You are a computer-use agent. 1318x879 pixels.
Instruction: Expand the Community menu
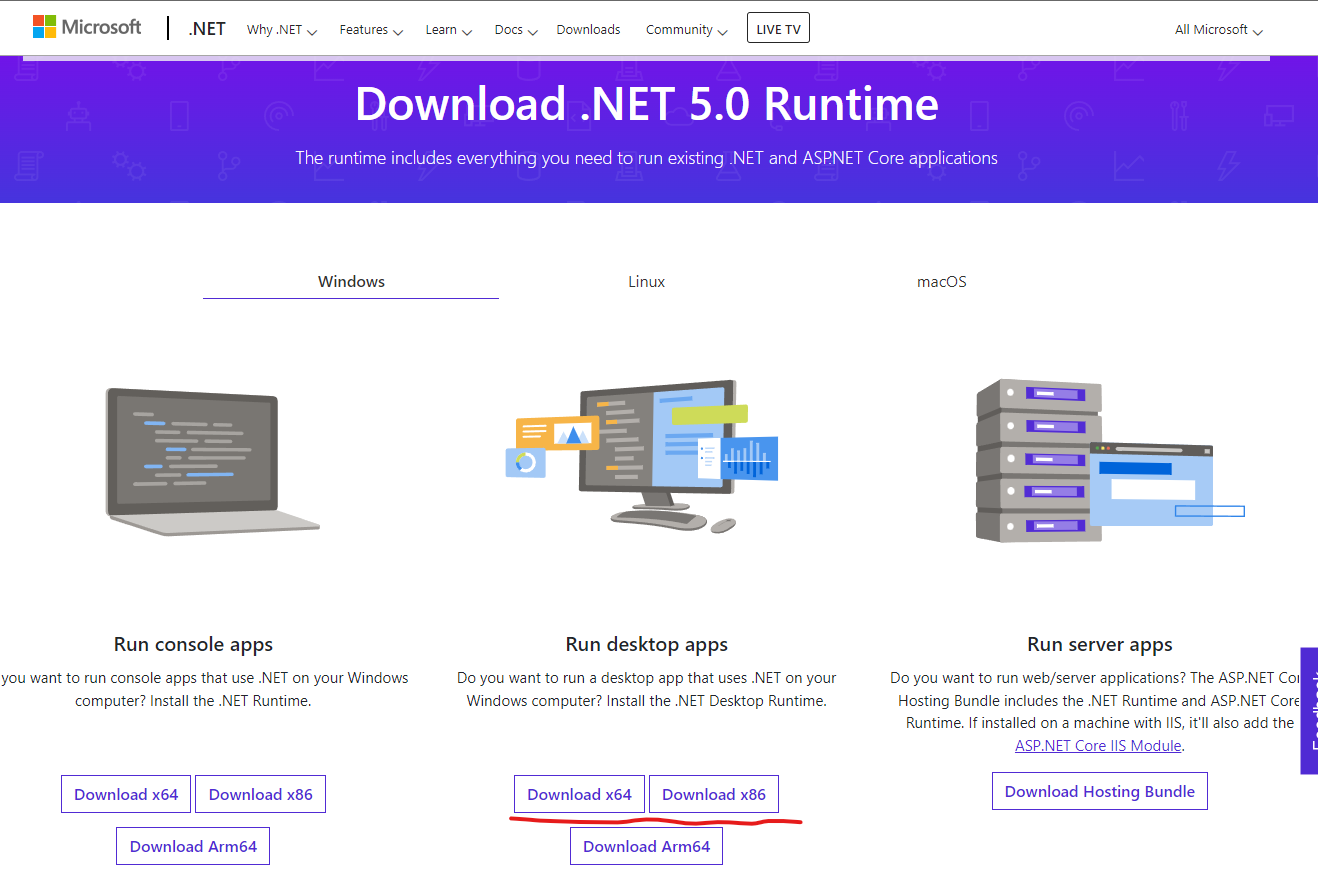(x=687, y=30)
